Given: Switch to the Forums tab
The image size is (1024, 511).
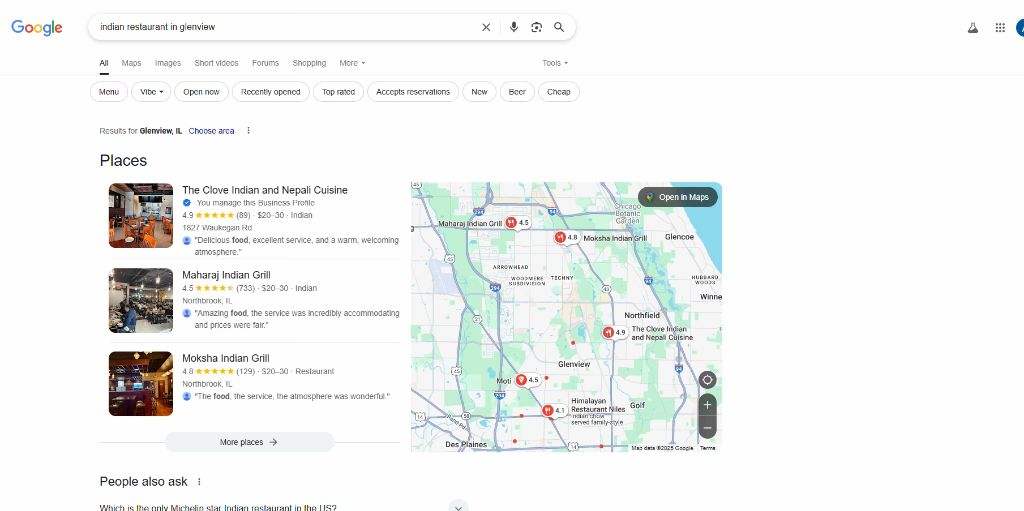Looking at the screenshot, I should (x=265, y=63).
